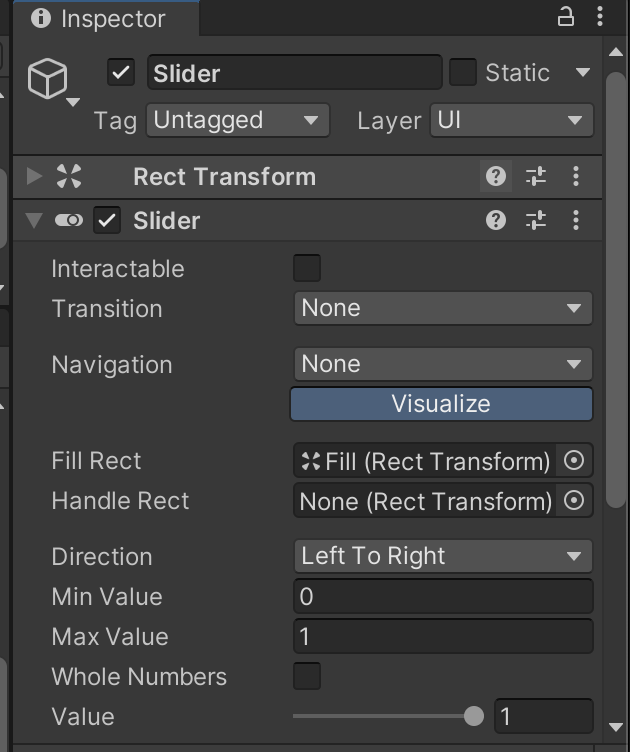630x752 pixels.
Task: Click the Inspector lock icon
Action: click(566, 17)
